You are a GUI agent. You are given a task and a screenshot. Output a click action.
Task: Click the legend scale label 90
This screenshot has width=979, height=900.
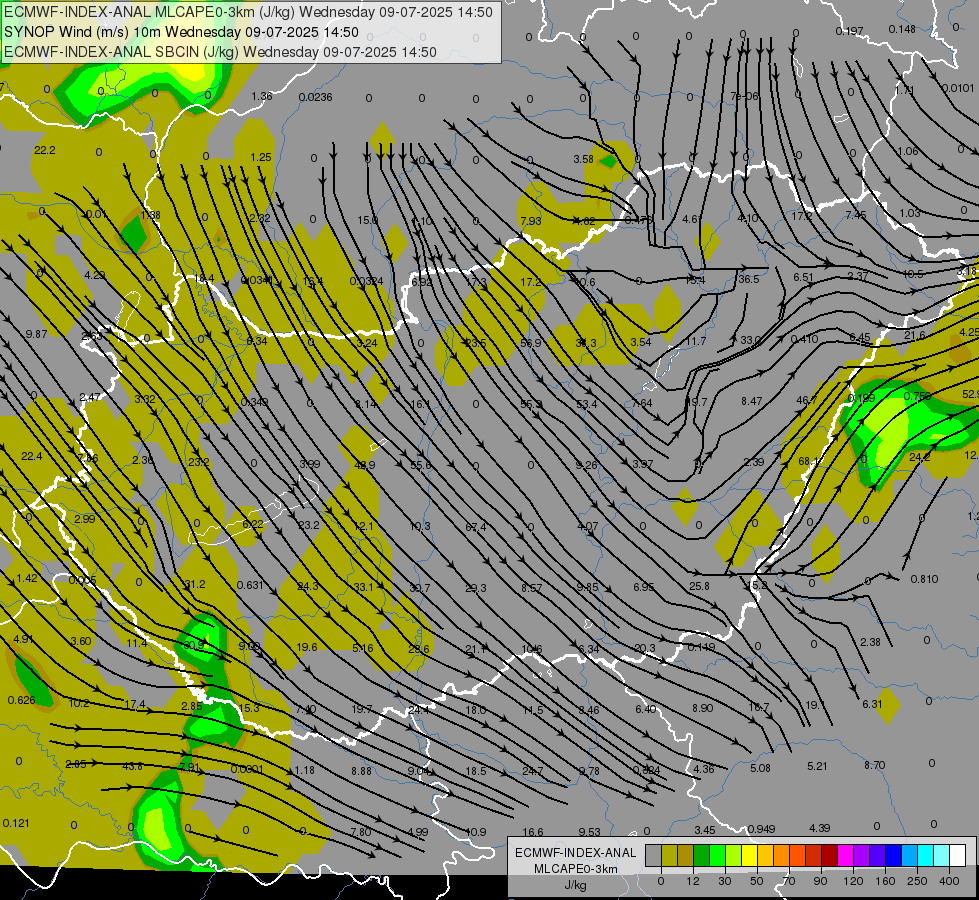coord(821,881)
